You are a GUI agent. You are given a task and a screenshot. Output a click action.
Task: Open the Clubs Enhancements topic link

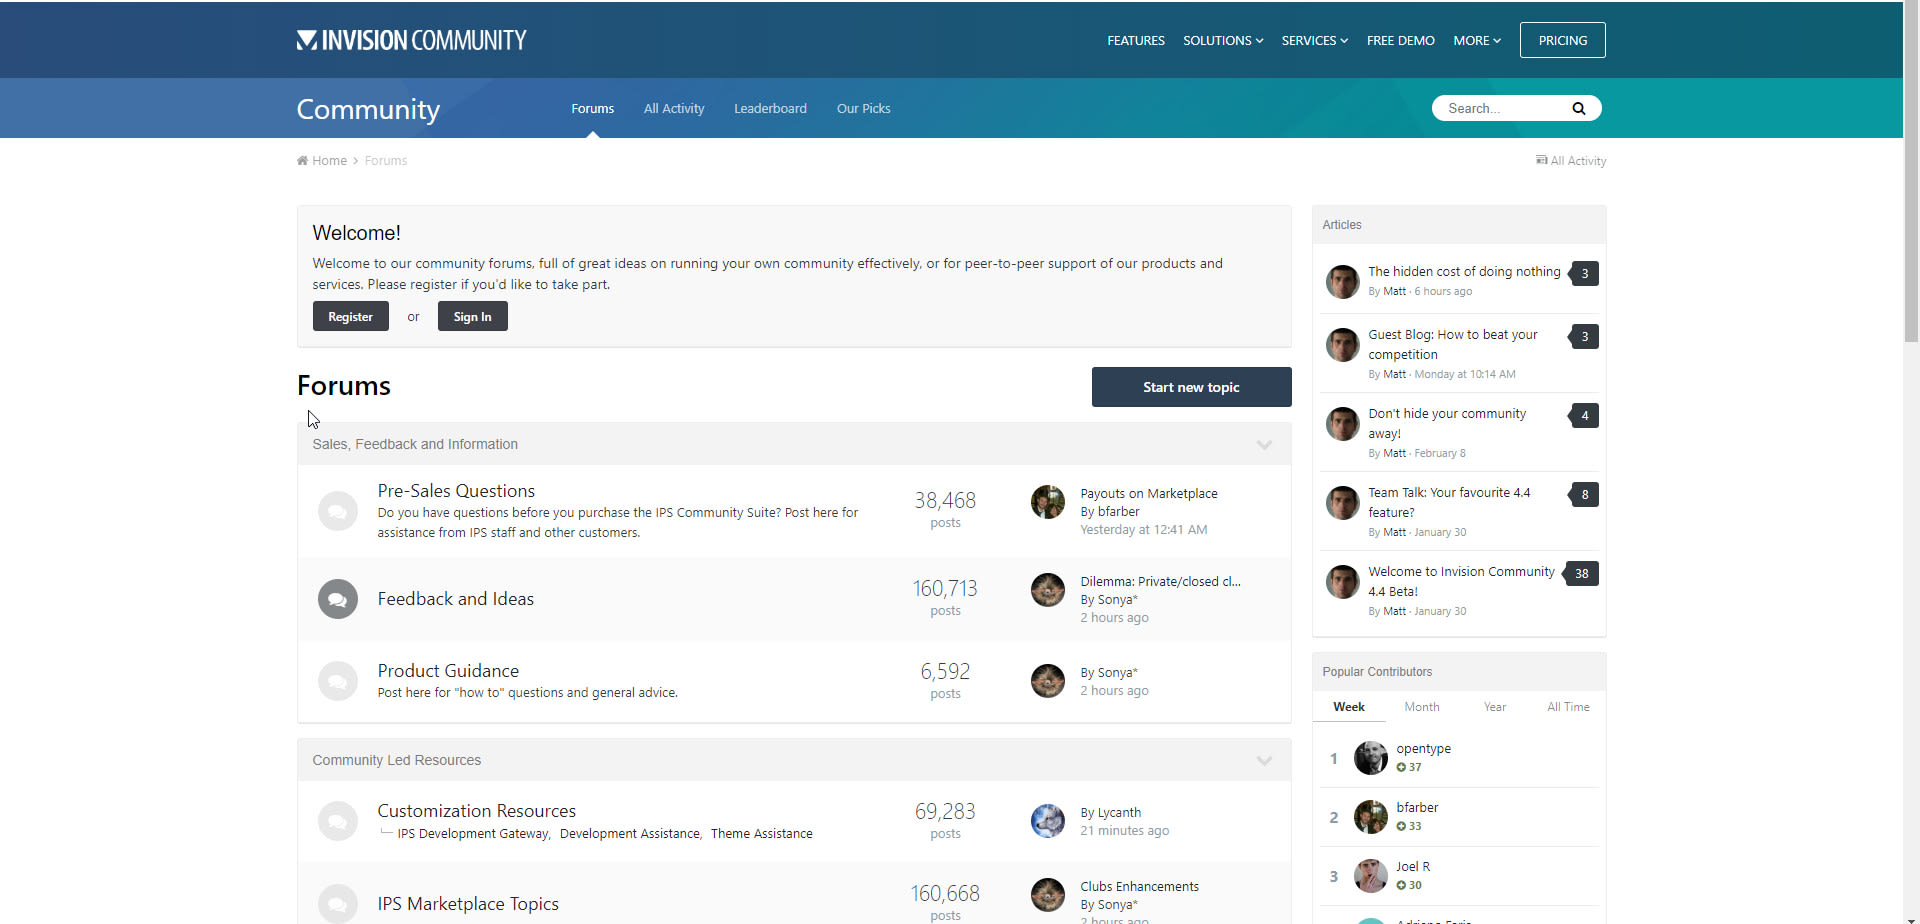click(x=1139, y=887)
